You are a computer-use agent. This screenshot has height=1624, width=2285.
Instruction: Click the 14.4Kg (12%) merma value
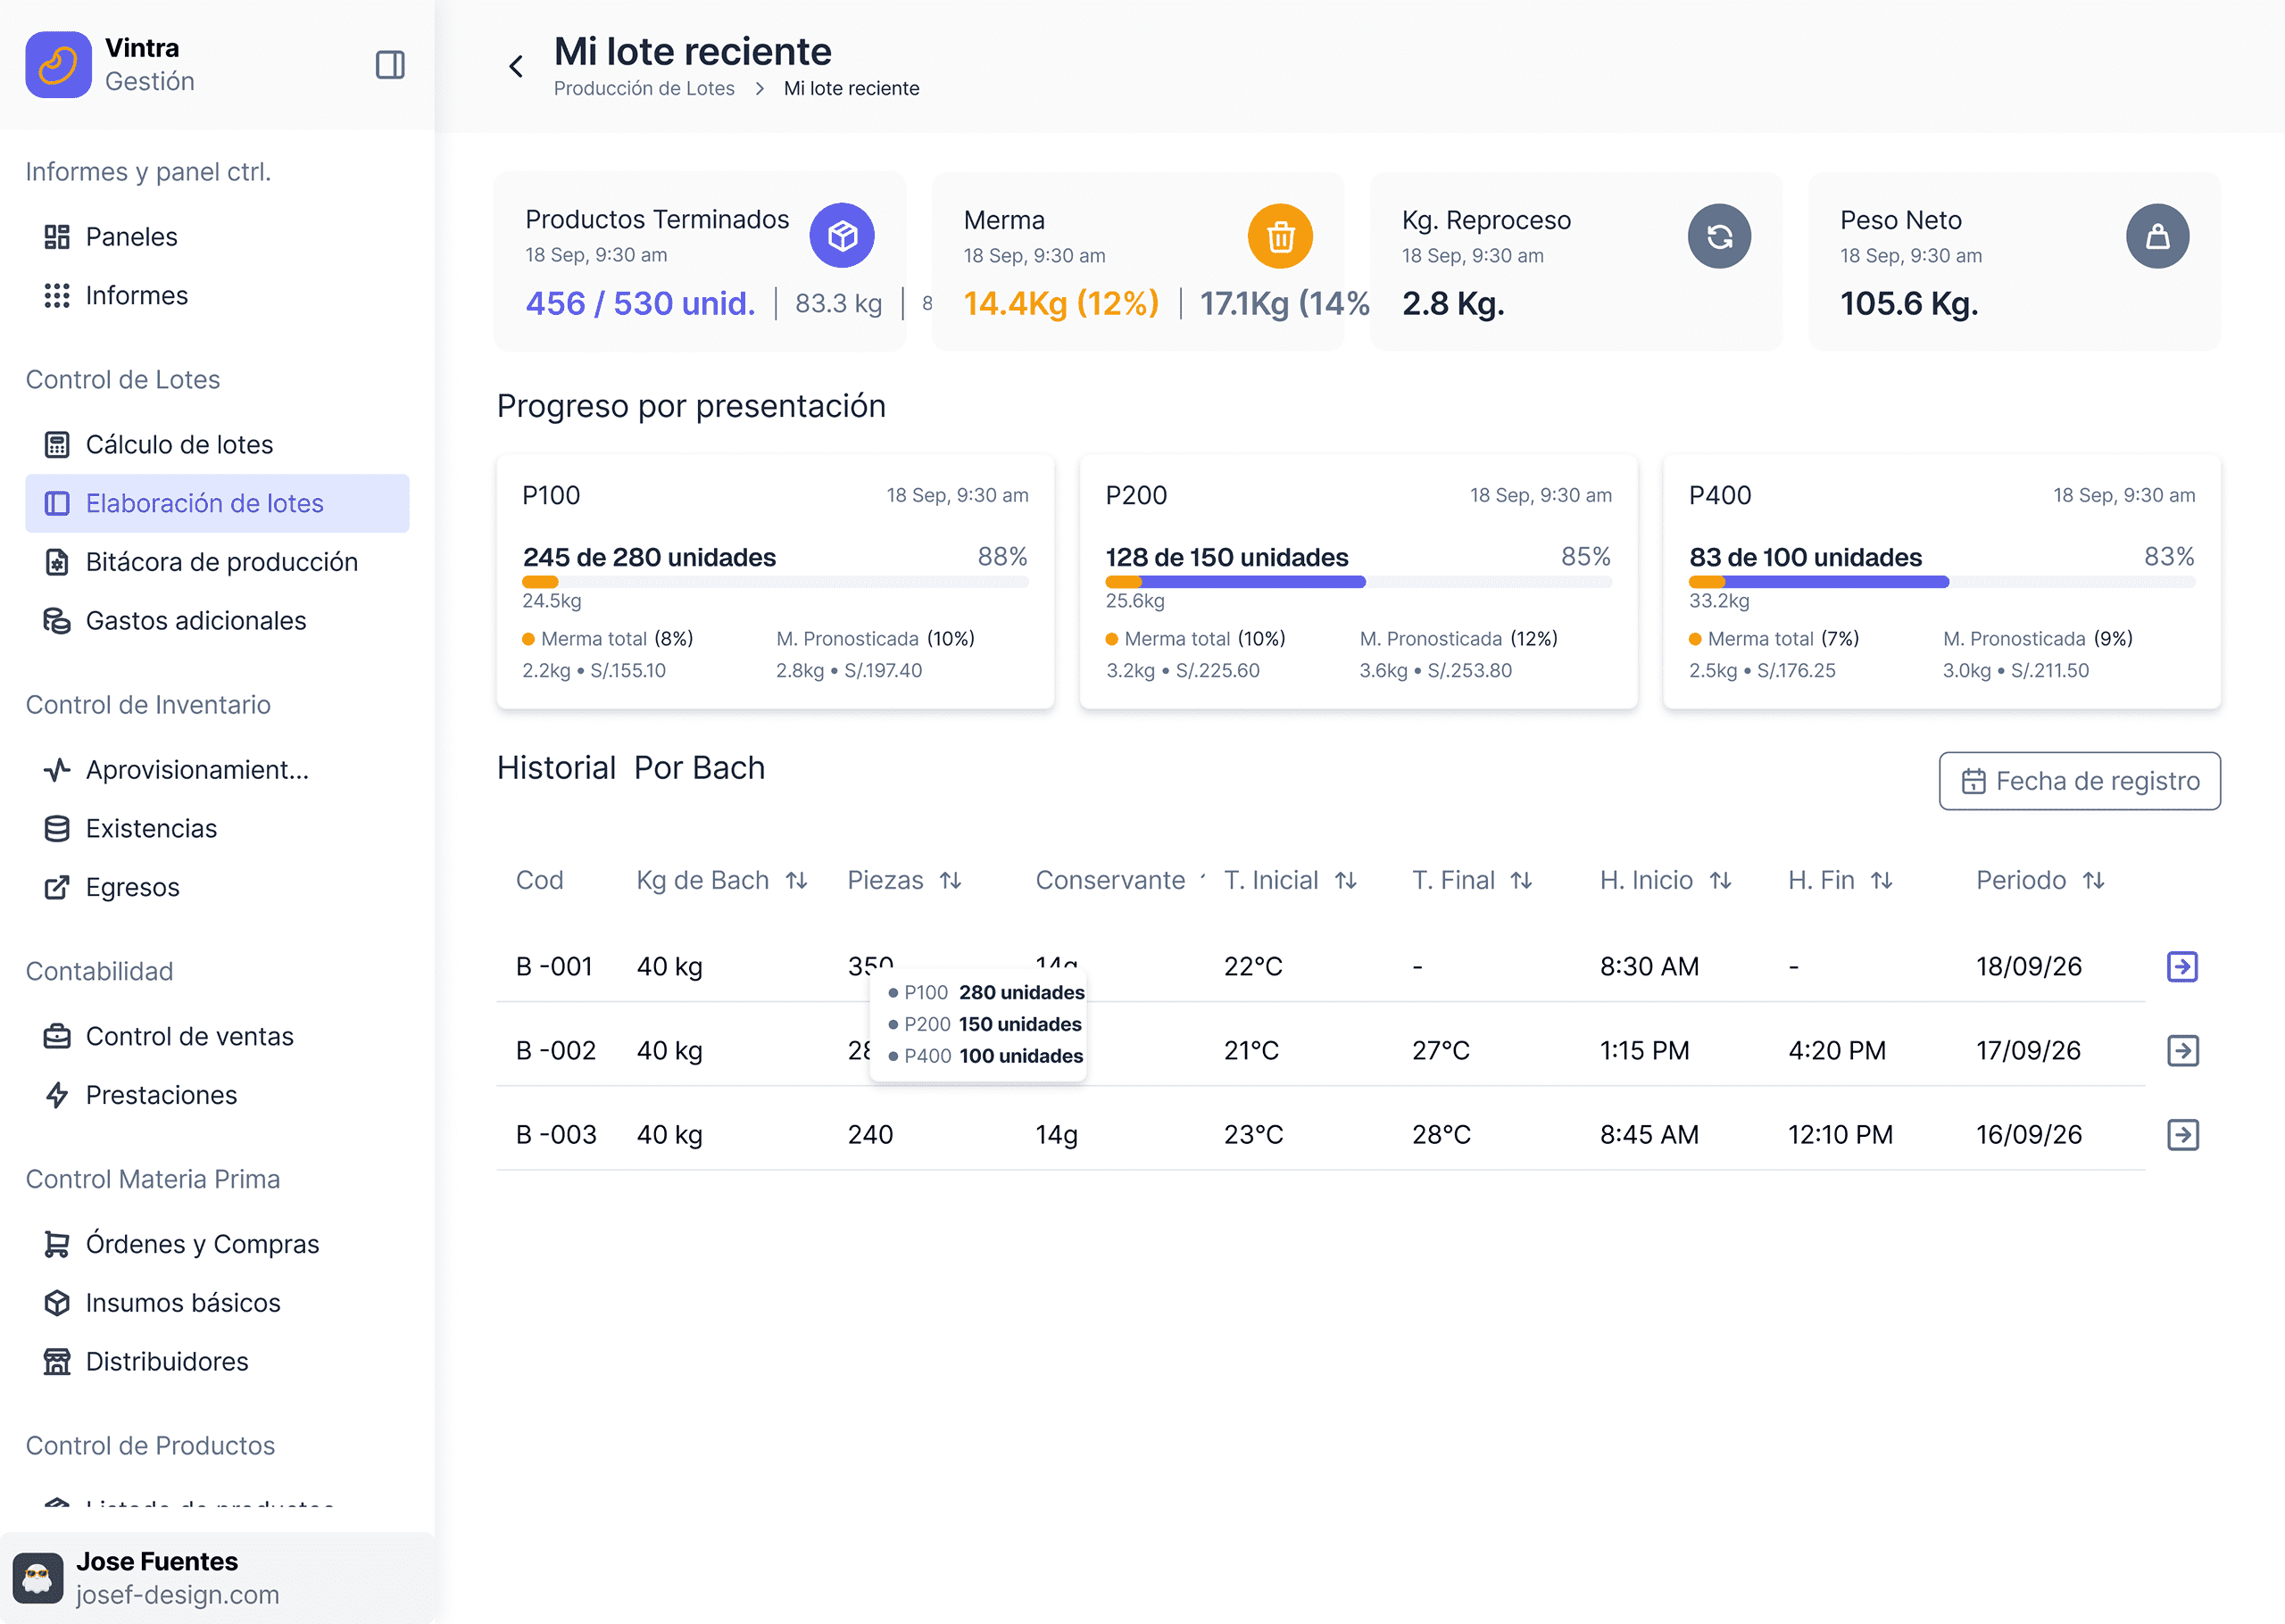(x=1061, y=303)
